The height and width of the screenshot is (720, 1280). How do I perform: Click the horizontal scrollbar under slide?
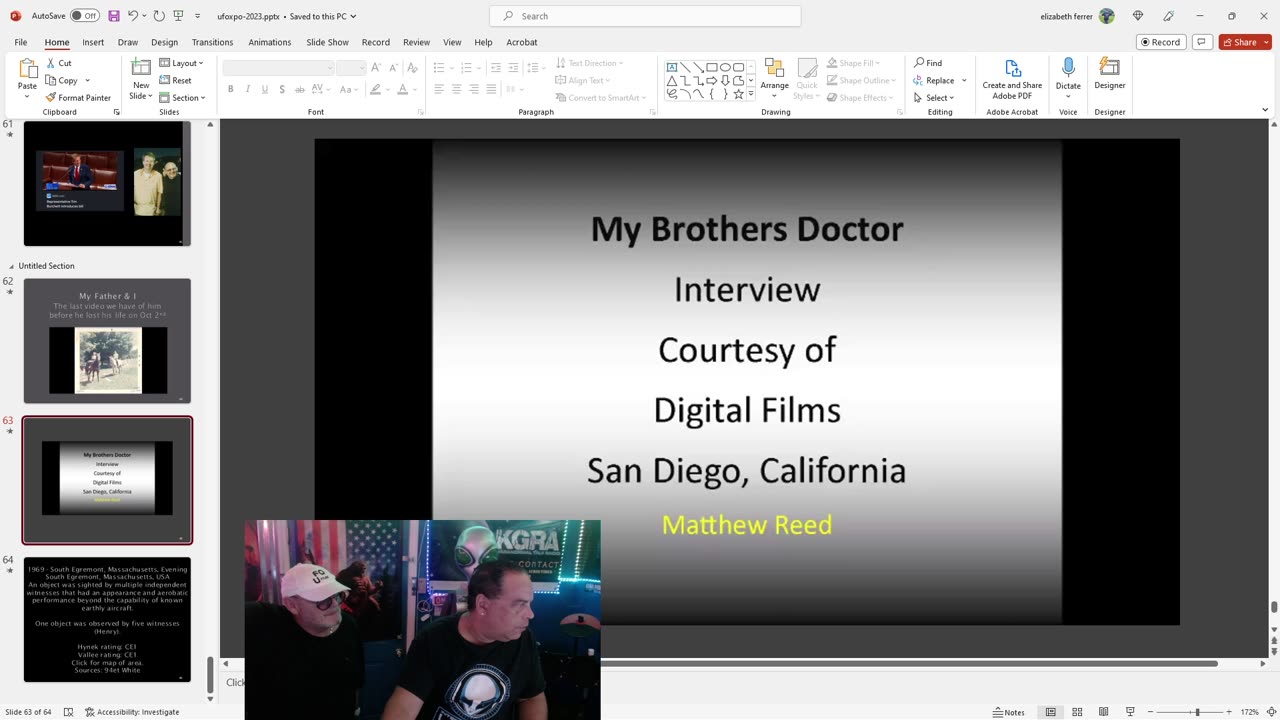tap(910, 663)
